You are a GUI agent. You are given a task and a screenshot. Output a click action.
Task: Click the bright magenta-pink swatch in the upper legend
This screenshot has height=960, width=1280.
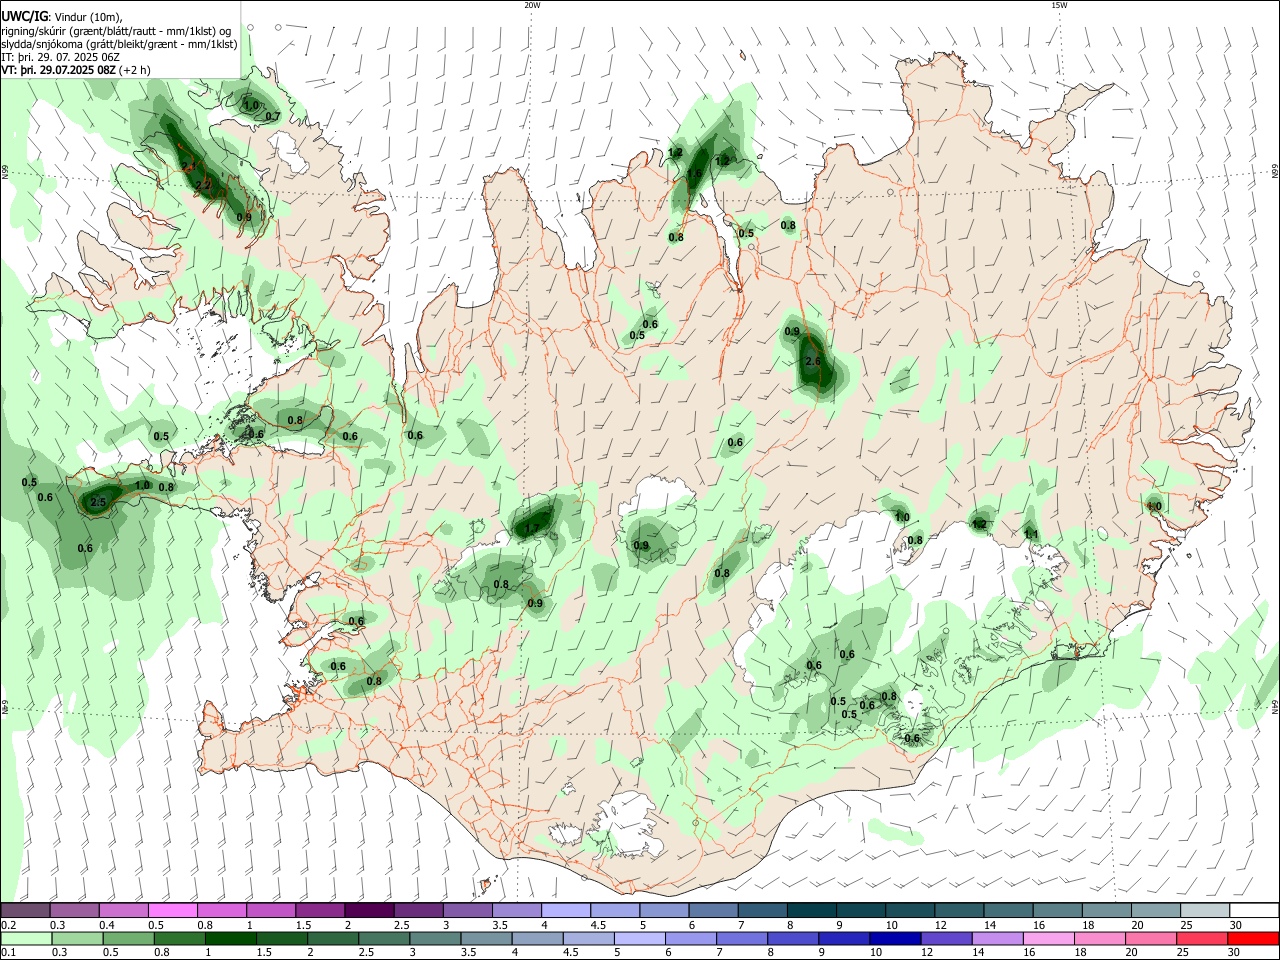pos(172,910)
